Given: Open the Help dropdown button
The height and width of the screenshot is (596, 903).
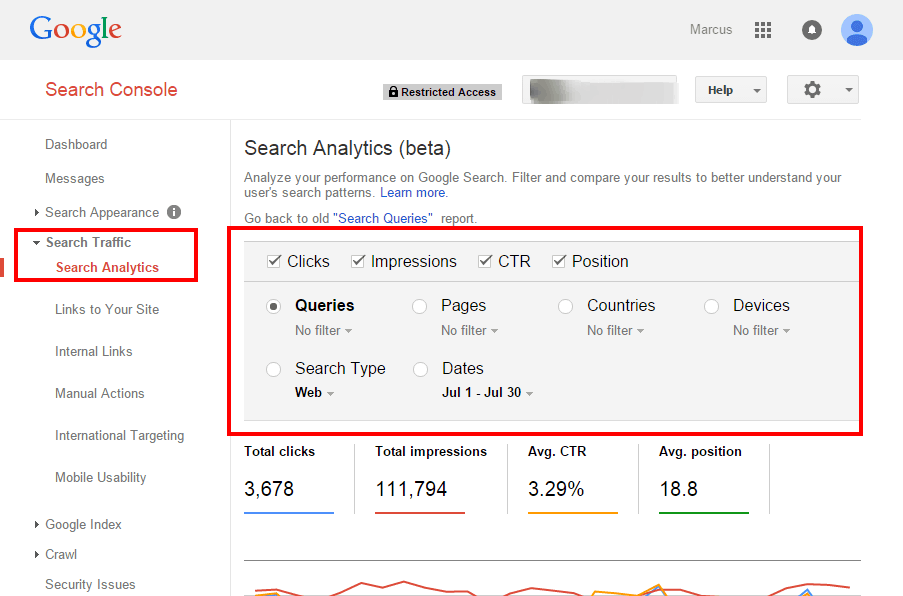Looking at the screenshot, I should tap(730, 90).
